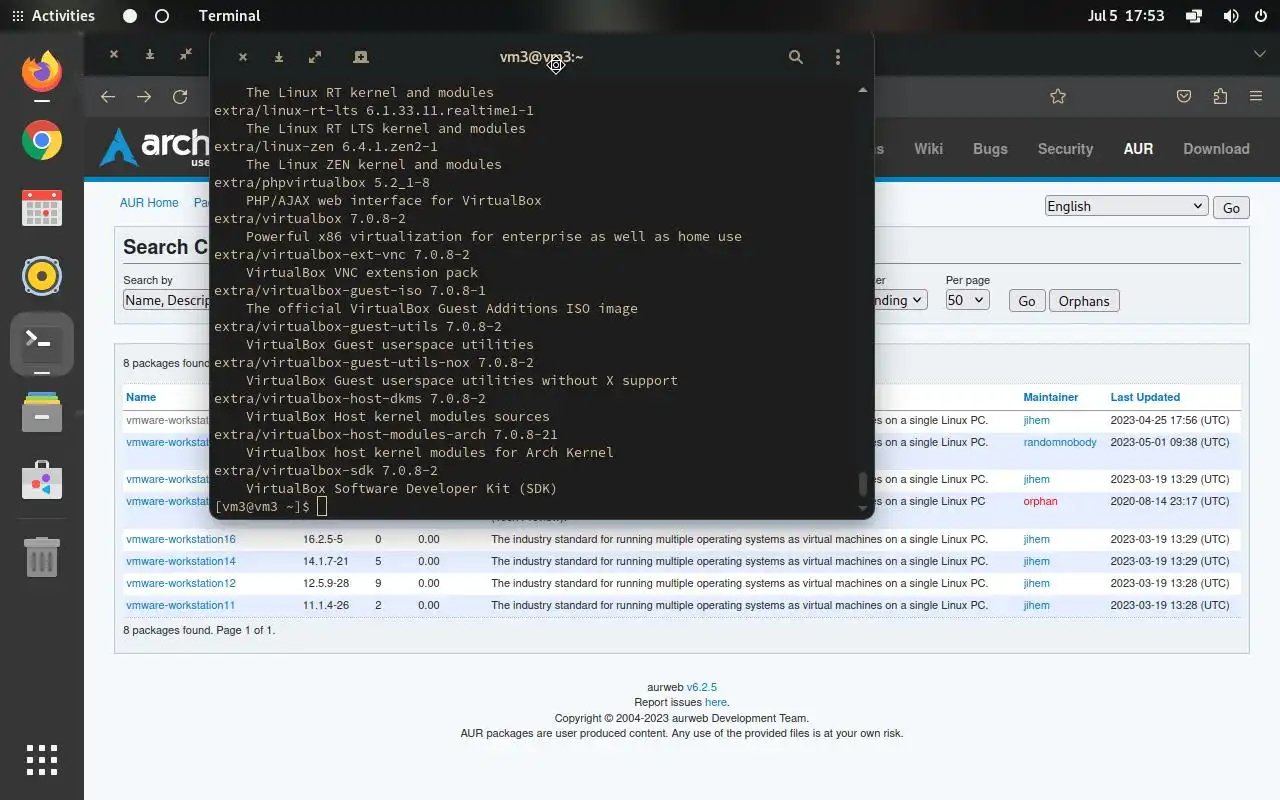The height and width of the screenshot is (800, 1280).
Task: Open the Trash in the dock
Action: pos(42,557)
